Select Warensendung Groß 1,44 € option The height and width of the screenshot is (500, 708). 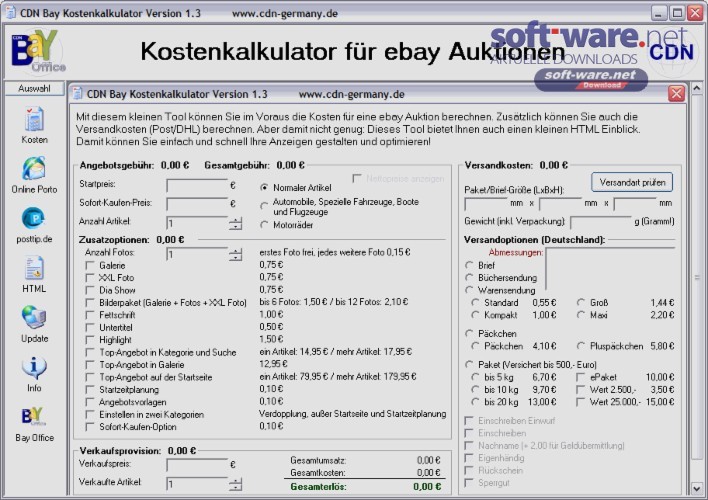(581, 303)
